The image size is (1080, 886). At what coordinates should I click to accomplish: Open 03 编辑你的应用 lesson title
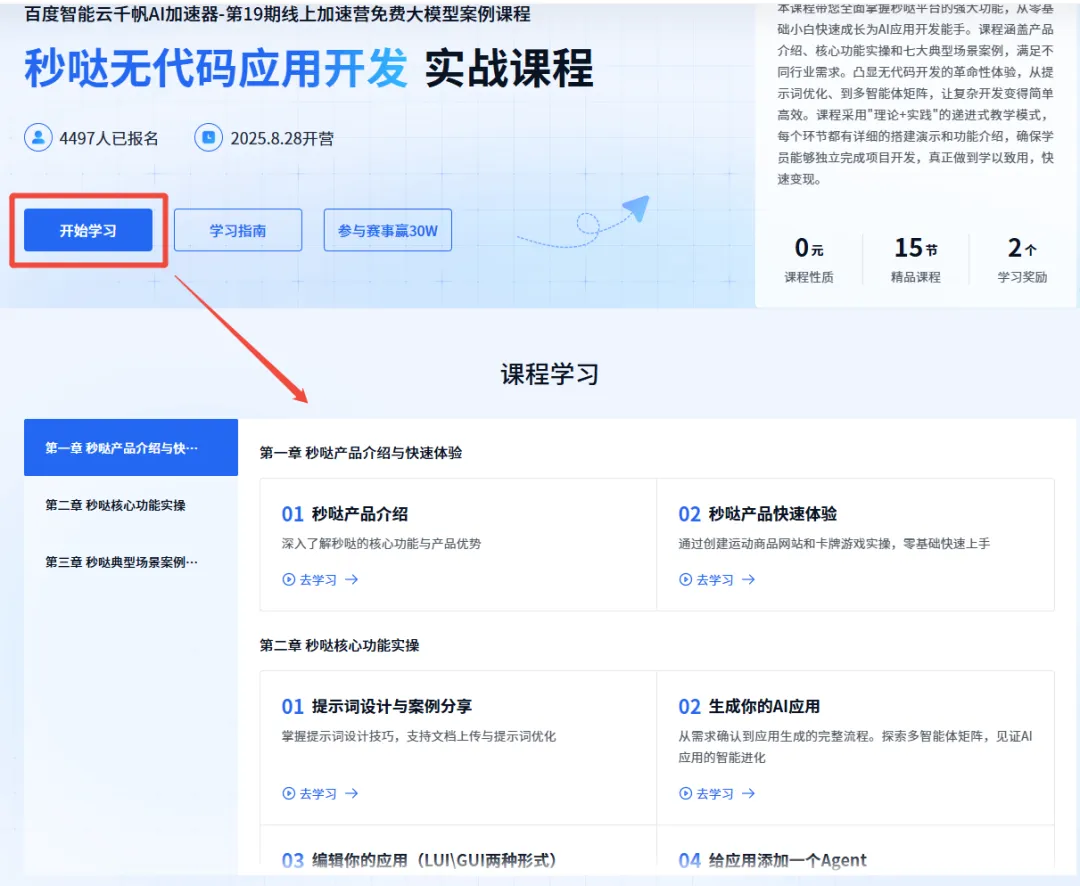[x=419, y=860]
